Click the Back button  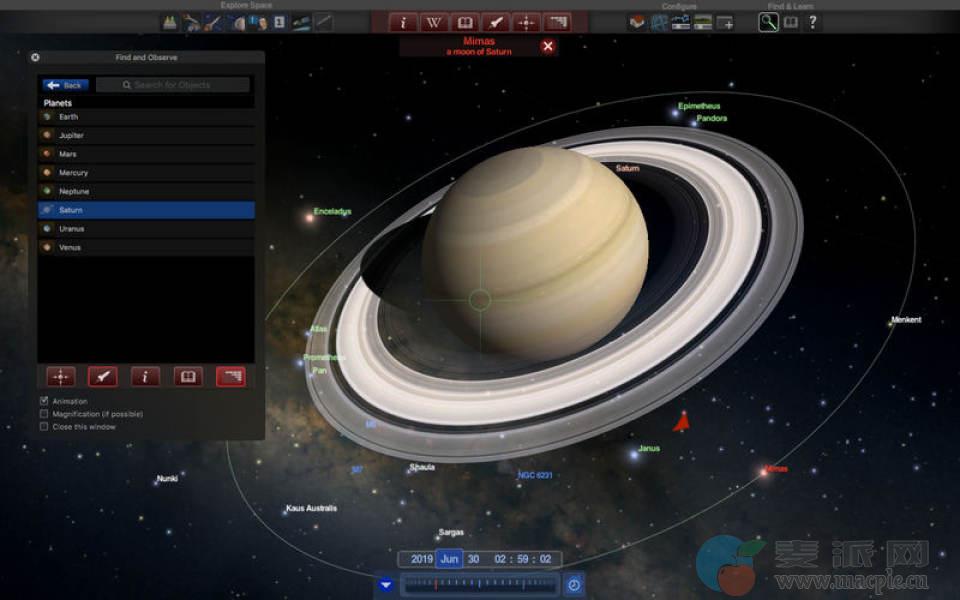pos(66,85)
